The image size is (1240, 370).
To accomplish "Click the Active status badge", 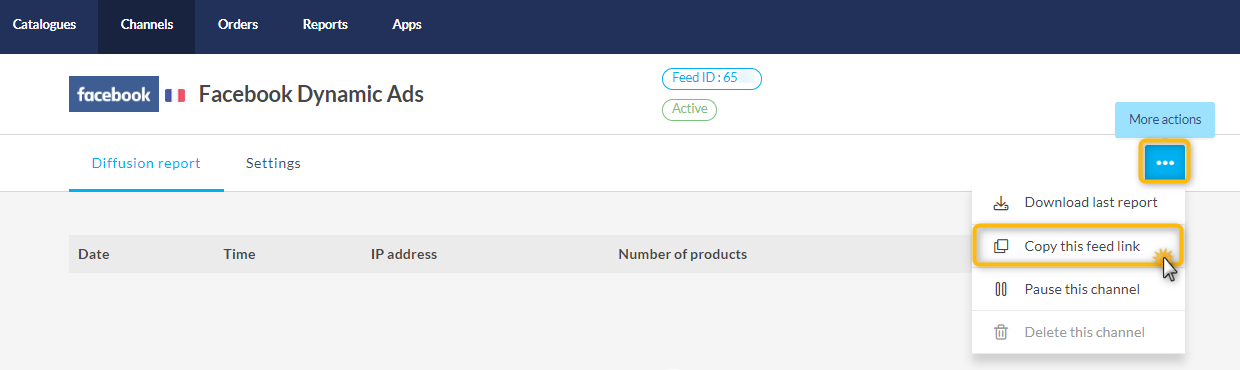I will tap(689, 109).
